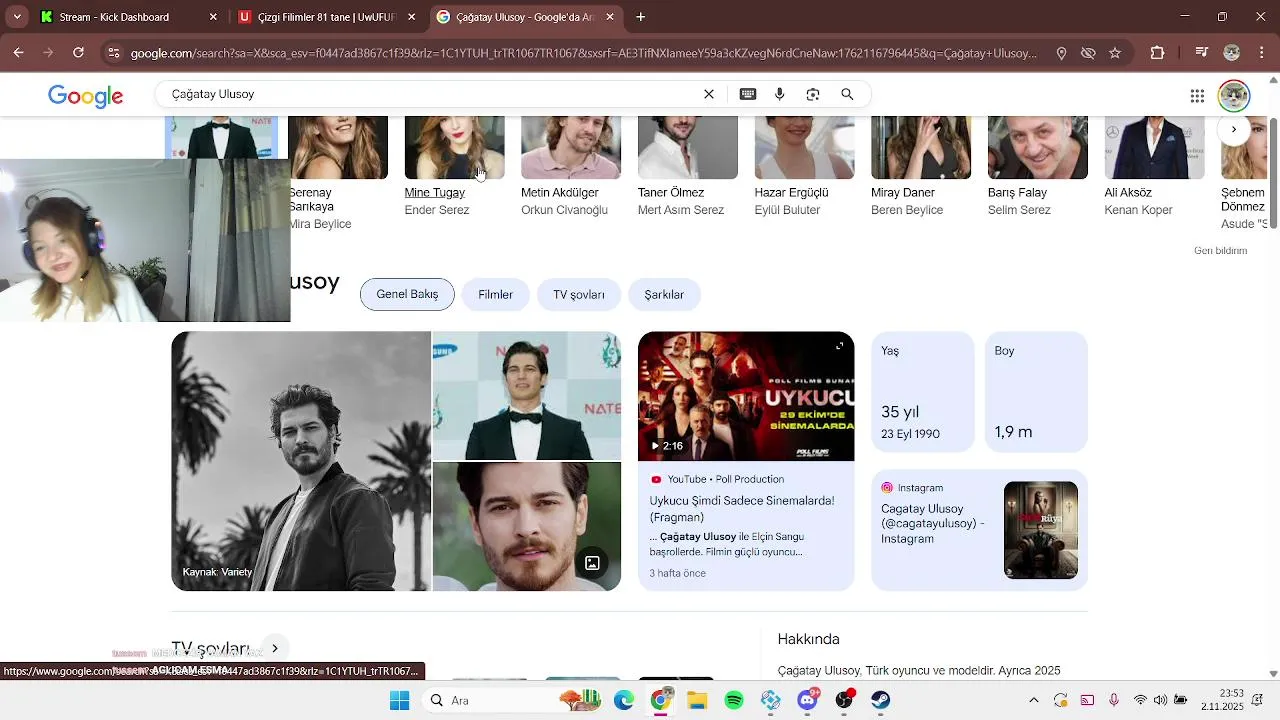
Task: Open Uykucu YouTube trailer title
Action: pos(742,509)
